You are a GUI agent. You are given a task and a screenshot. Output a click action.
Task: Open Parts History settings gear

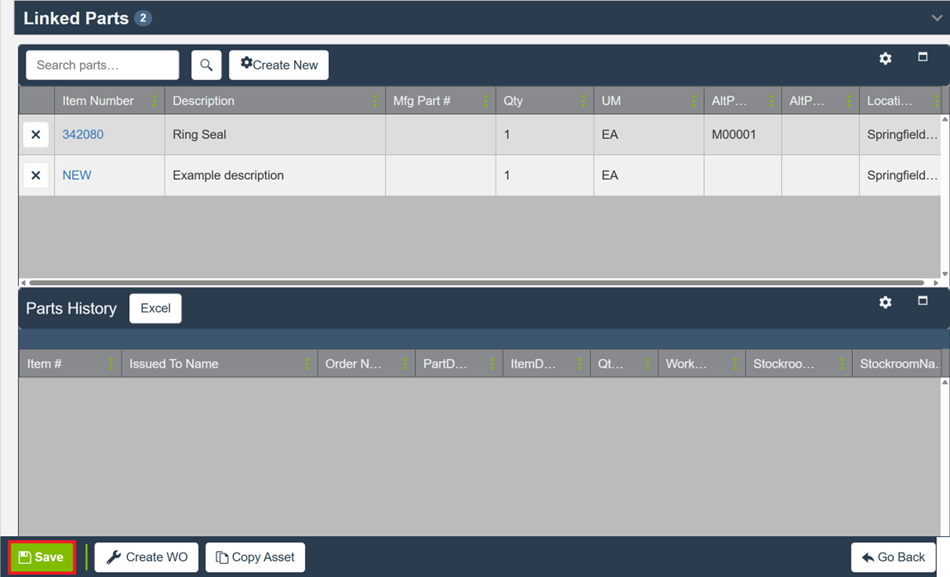[x=885, y=302]
